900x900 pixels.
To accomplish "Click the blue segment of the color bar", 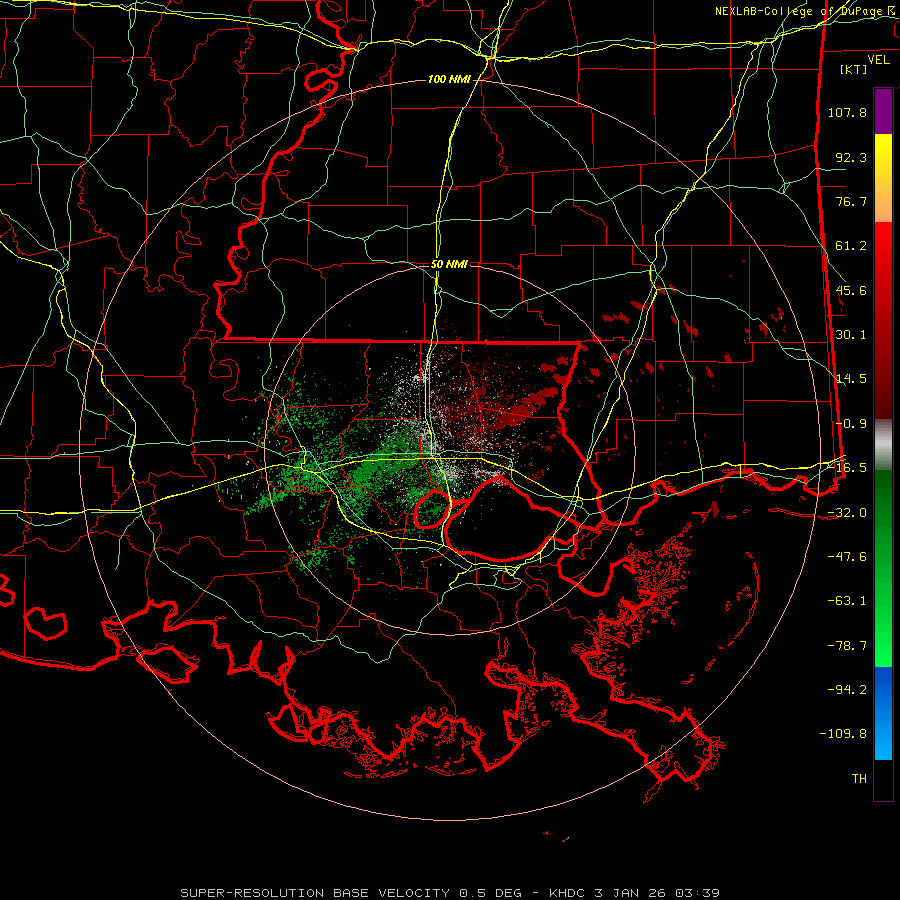I will pos(883,713).
